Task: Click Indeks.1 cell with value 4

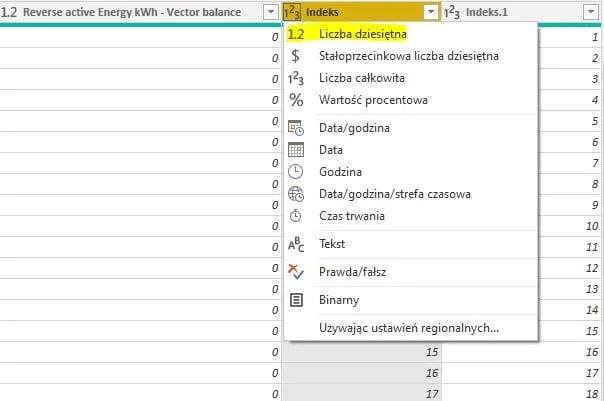Action: tap(570, 100)
